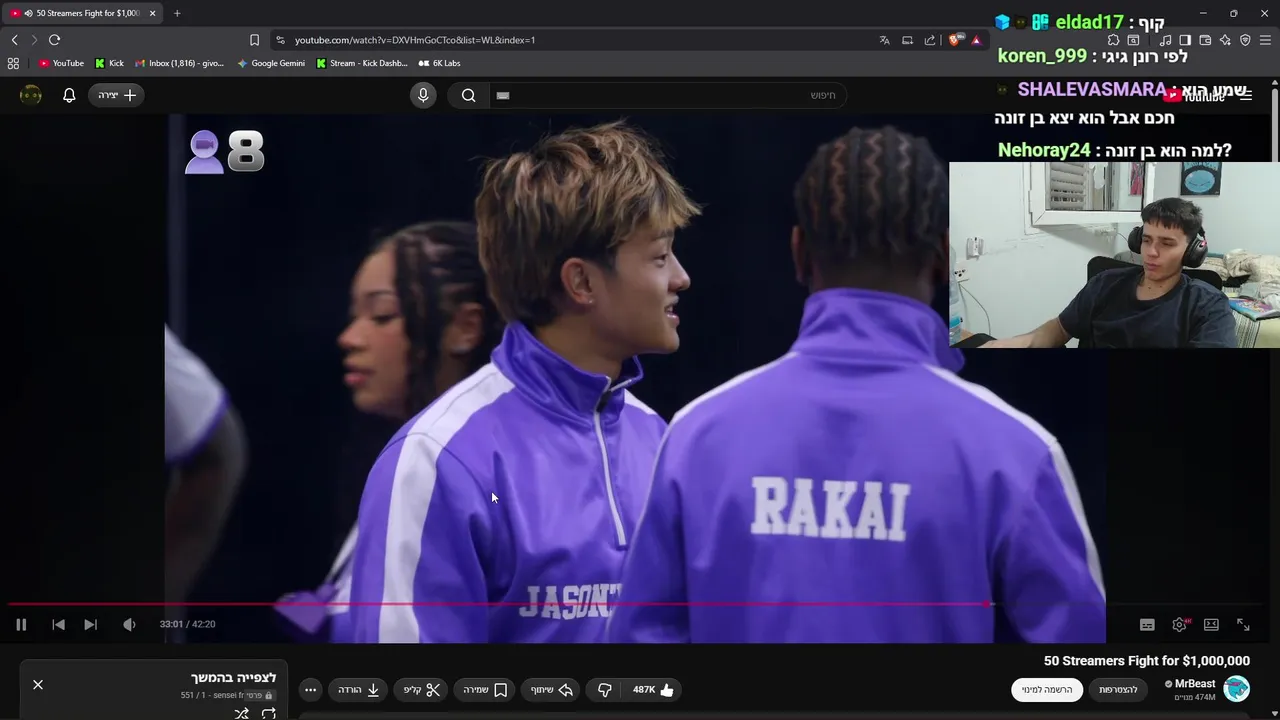Open the Brave Wallet icon
1280x720 pixels.
tap(1205, 40)
